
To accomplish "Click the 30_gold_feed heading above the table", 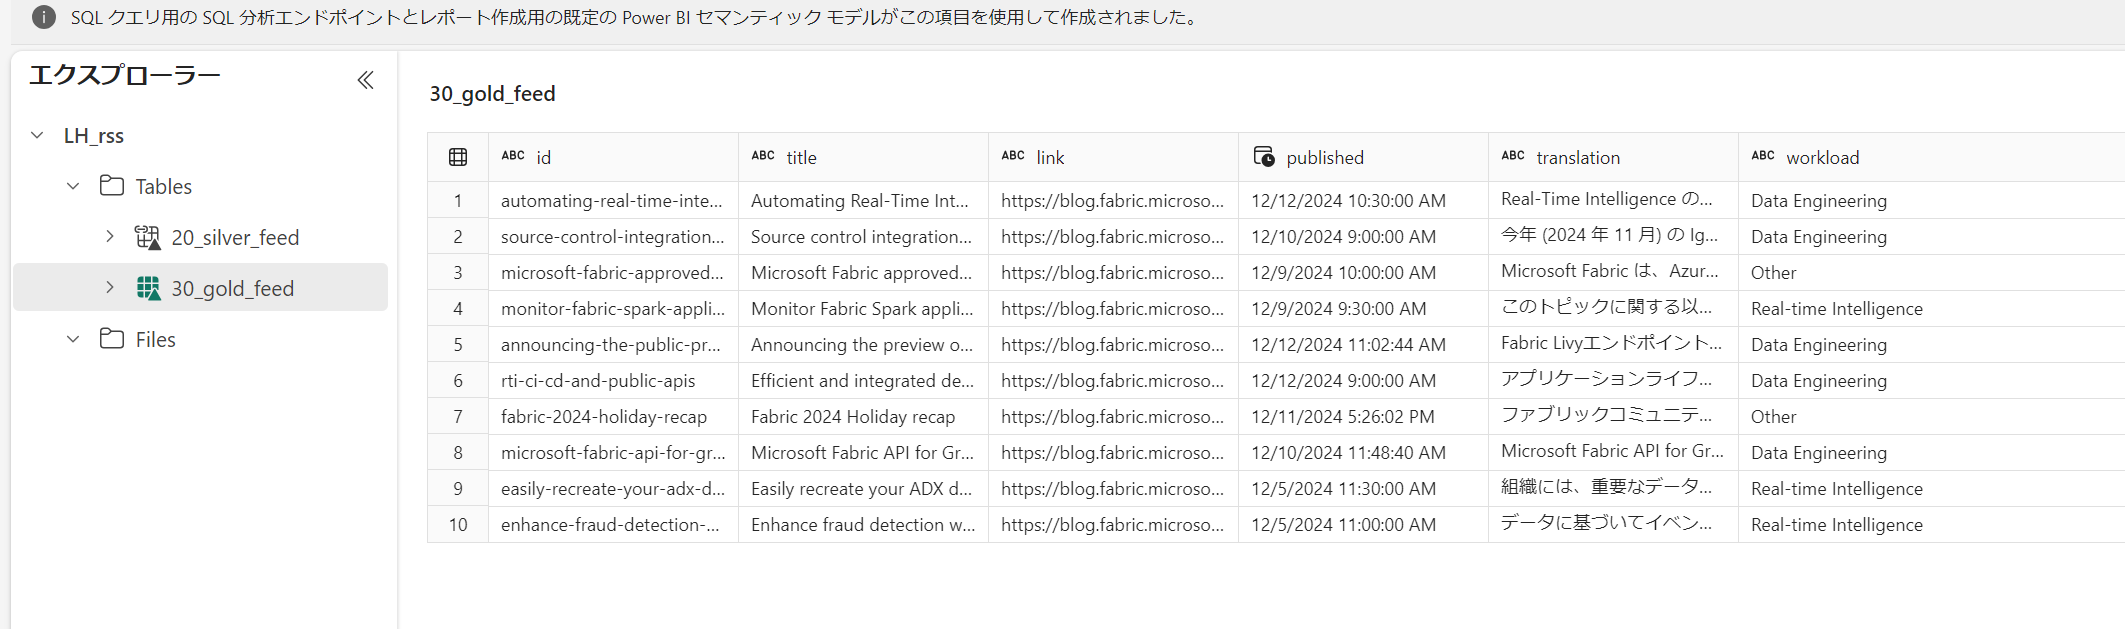I will click(x=493, y=94).
